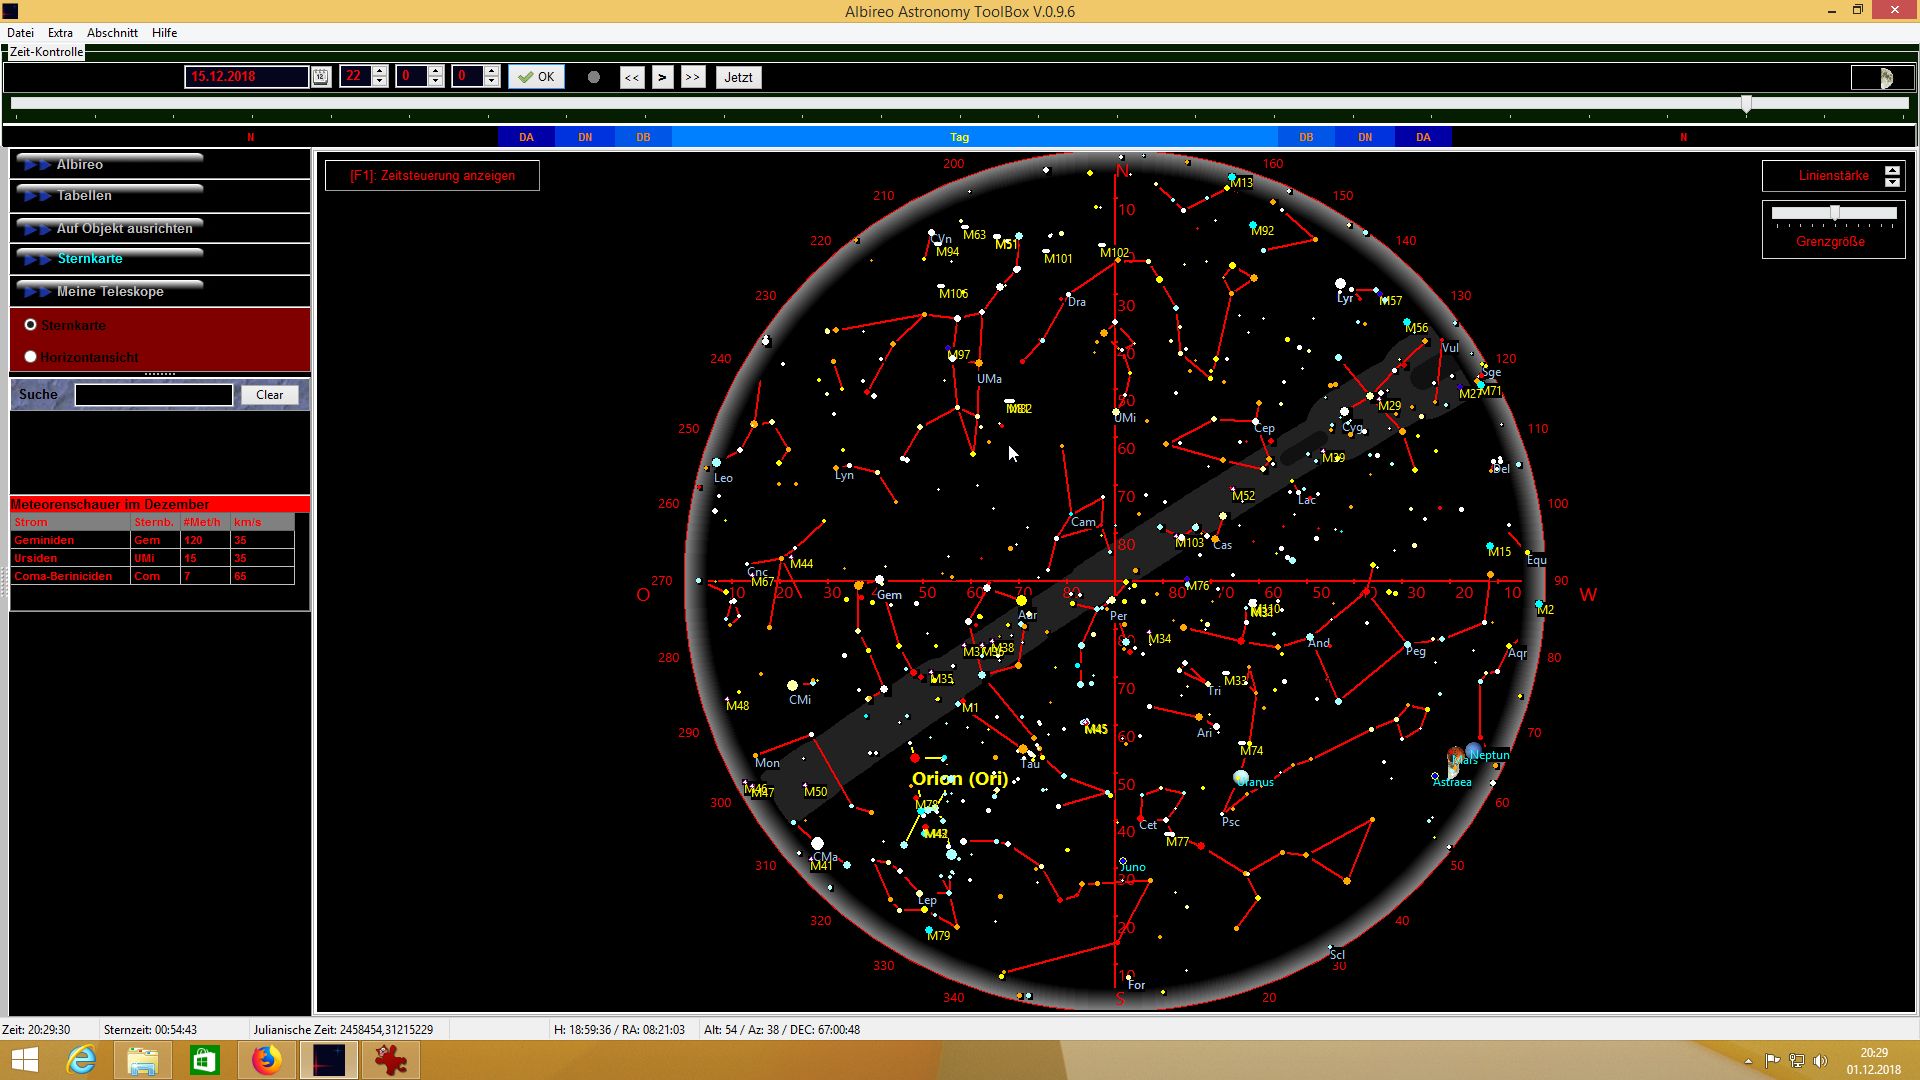Adjust the Grenzgröße slider
The height and width of the screenshot is (1080, 1920).
1835,213
